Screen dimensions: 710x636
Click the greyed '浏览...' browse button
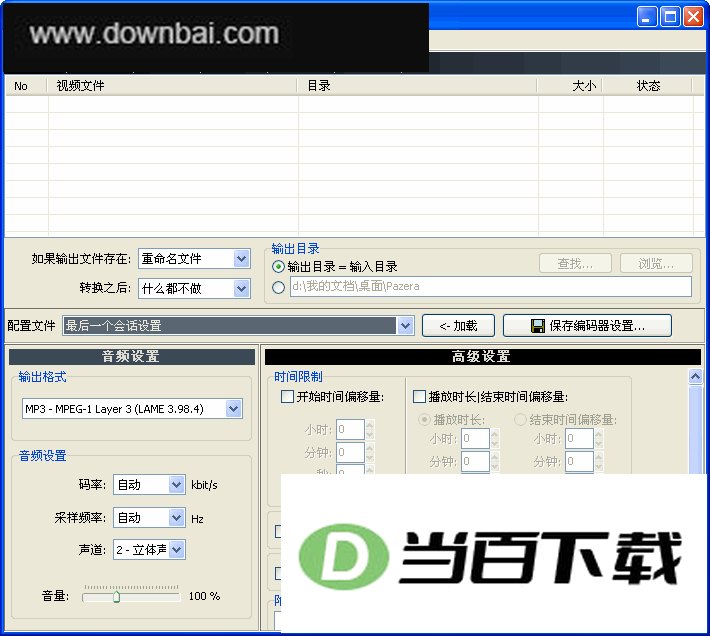coord(656,263)
